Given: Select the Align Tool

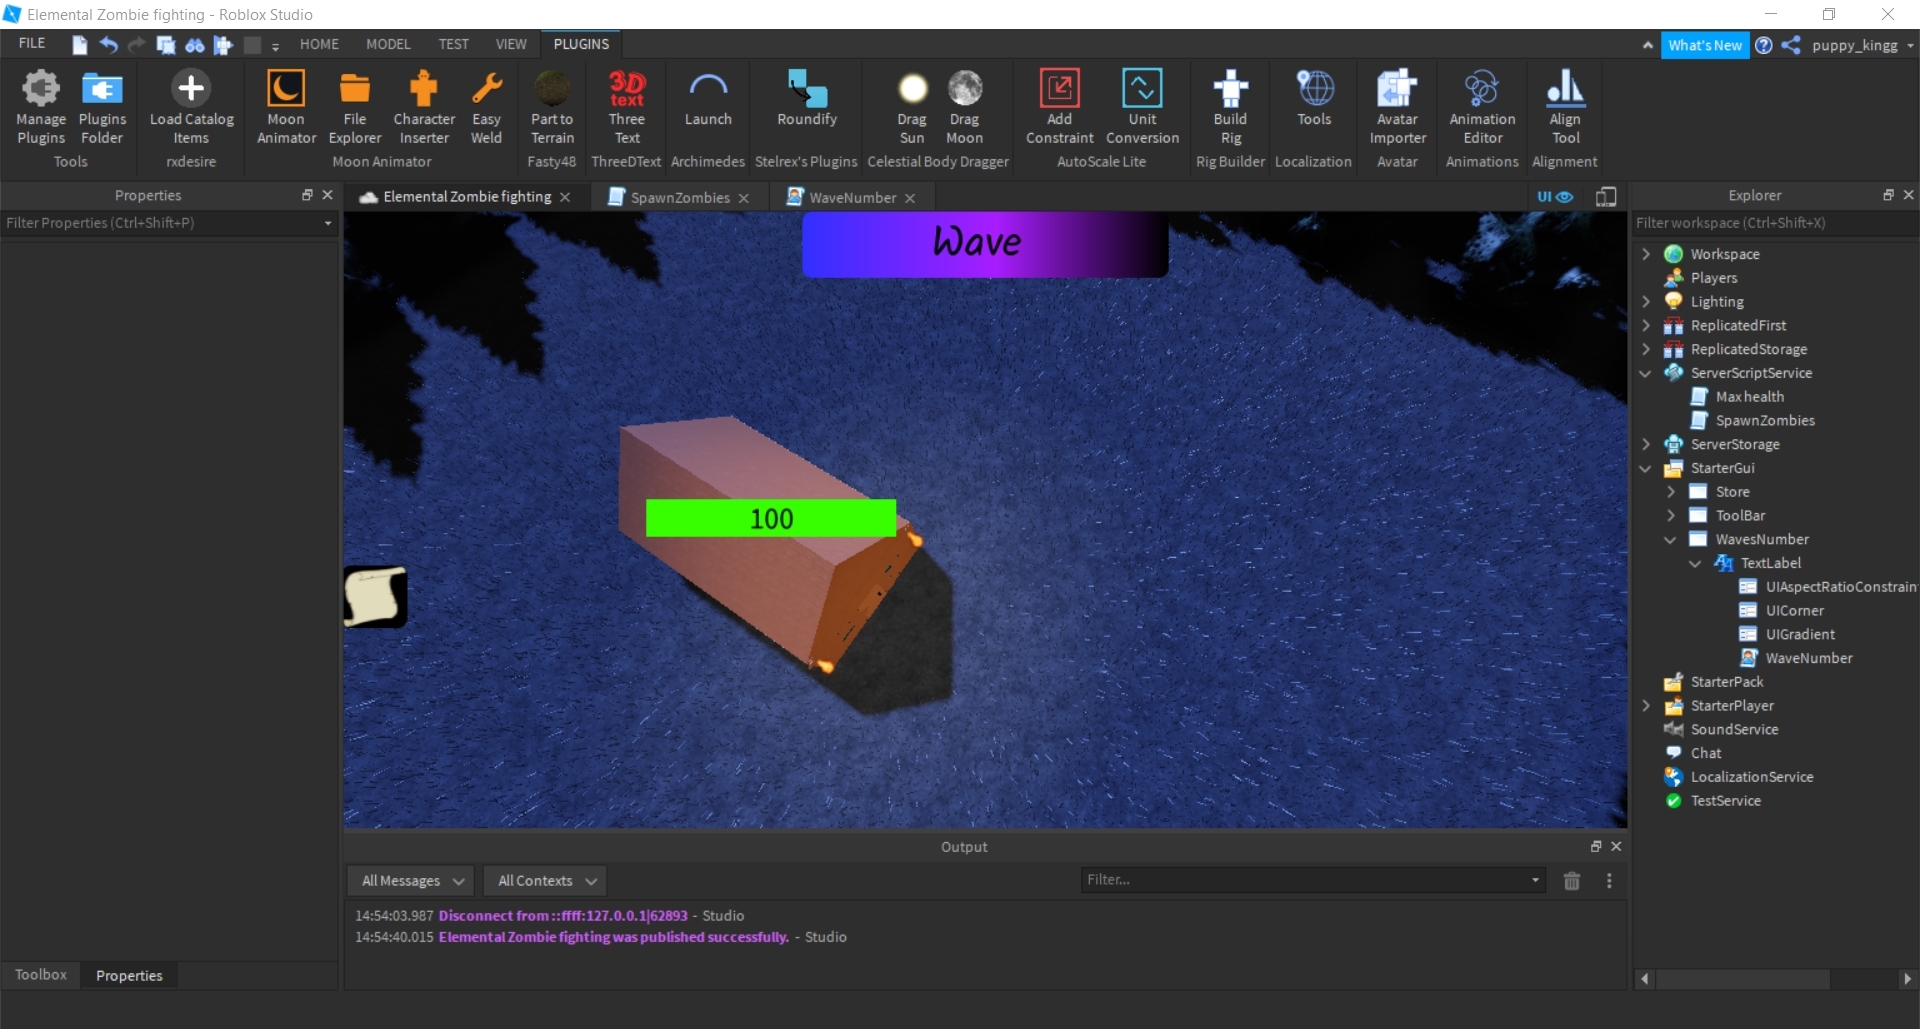Looking at the screenshot, I should click(1565, 107).
